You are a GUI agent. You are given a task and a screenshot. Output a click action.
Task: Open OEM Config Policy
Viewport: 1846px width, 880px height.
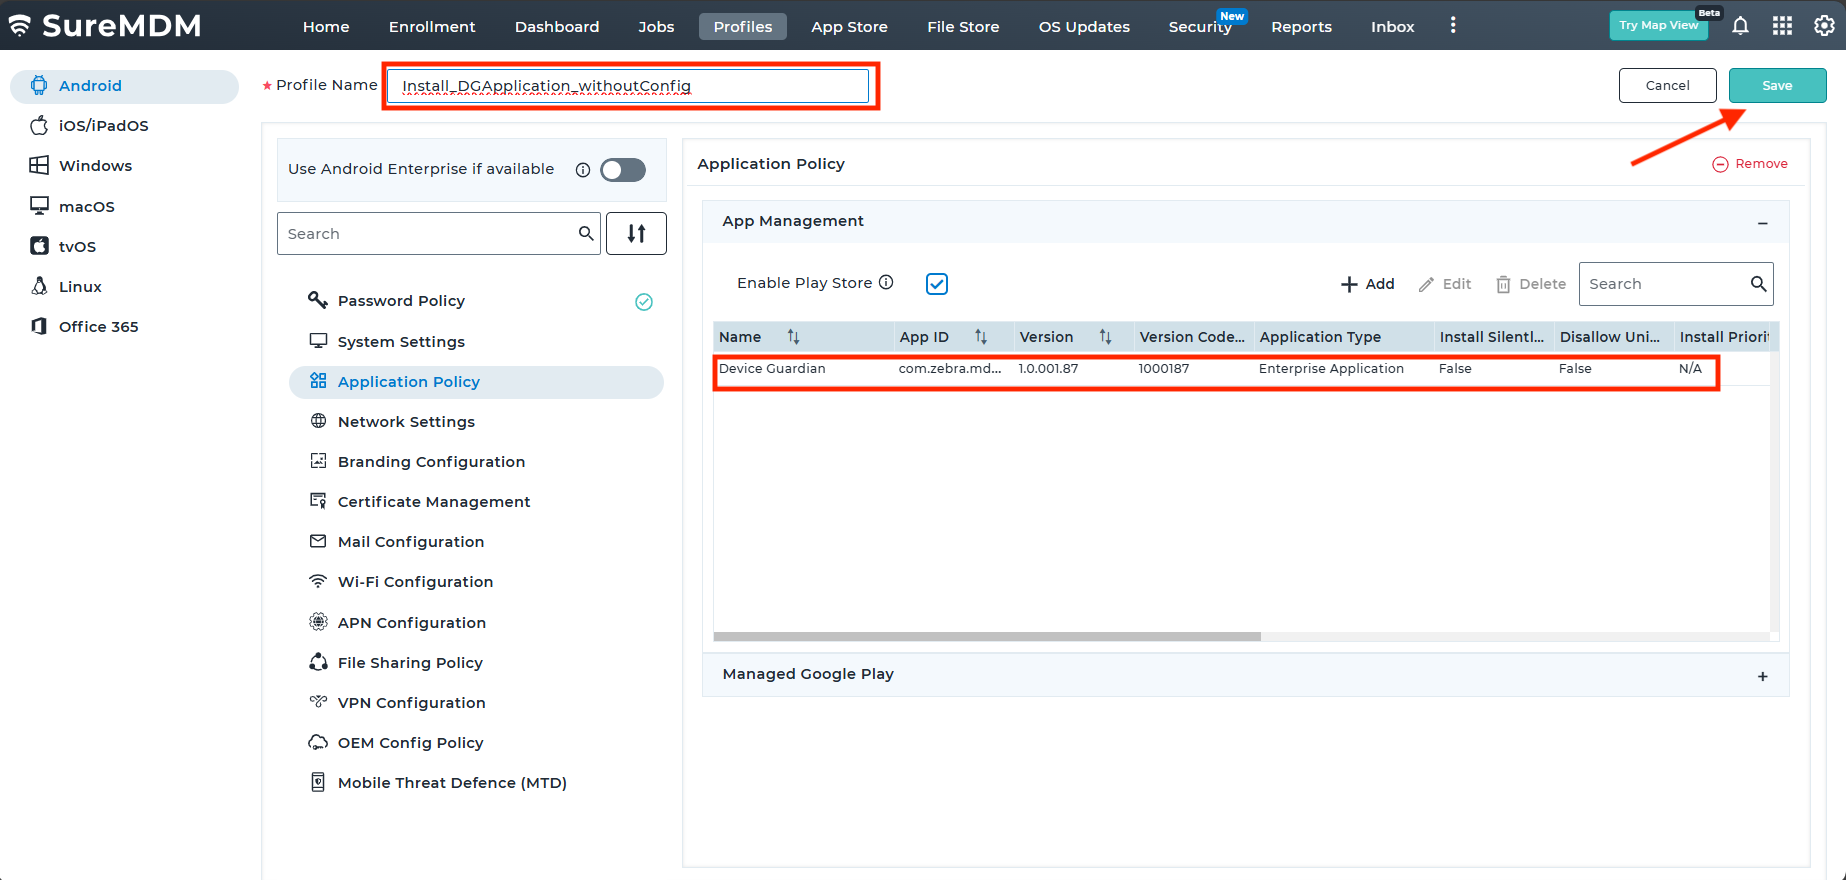point(476,742)
